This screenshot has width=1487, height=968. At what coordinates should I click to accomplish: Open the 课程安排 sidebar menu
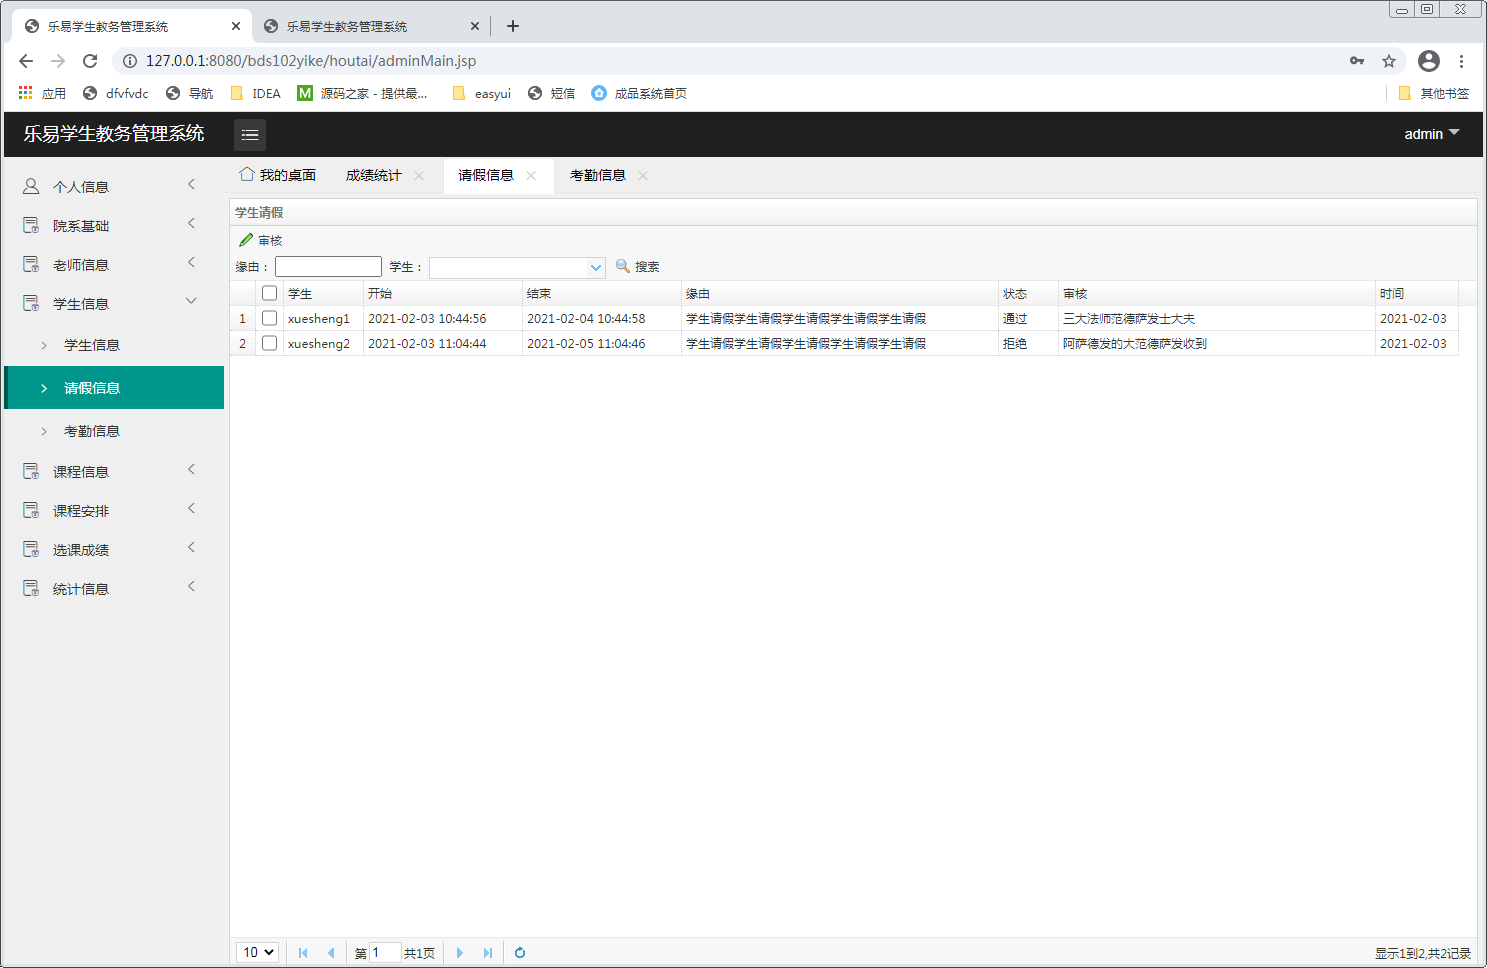coord(114,510)
